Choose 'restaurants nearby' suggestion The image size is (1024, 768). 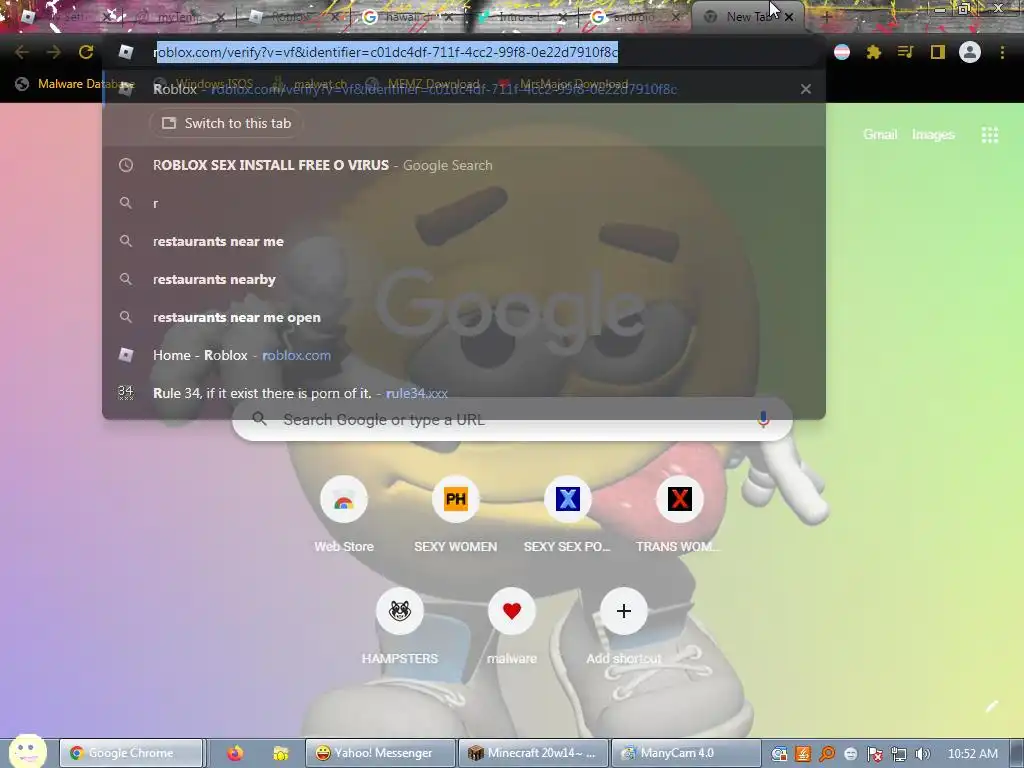click(464, 280)
